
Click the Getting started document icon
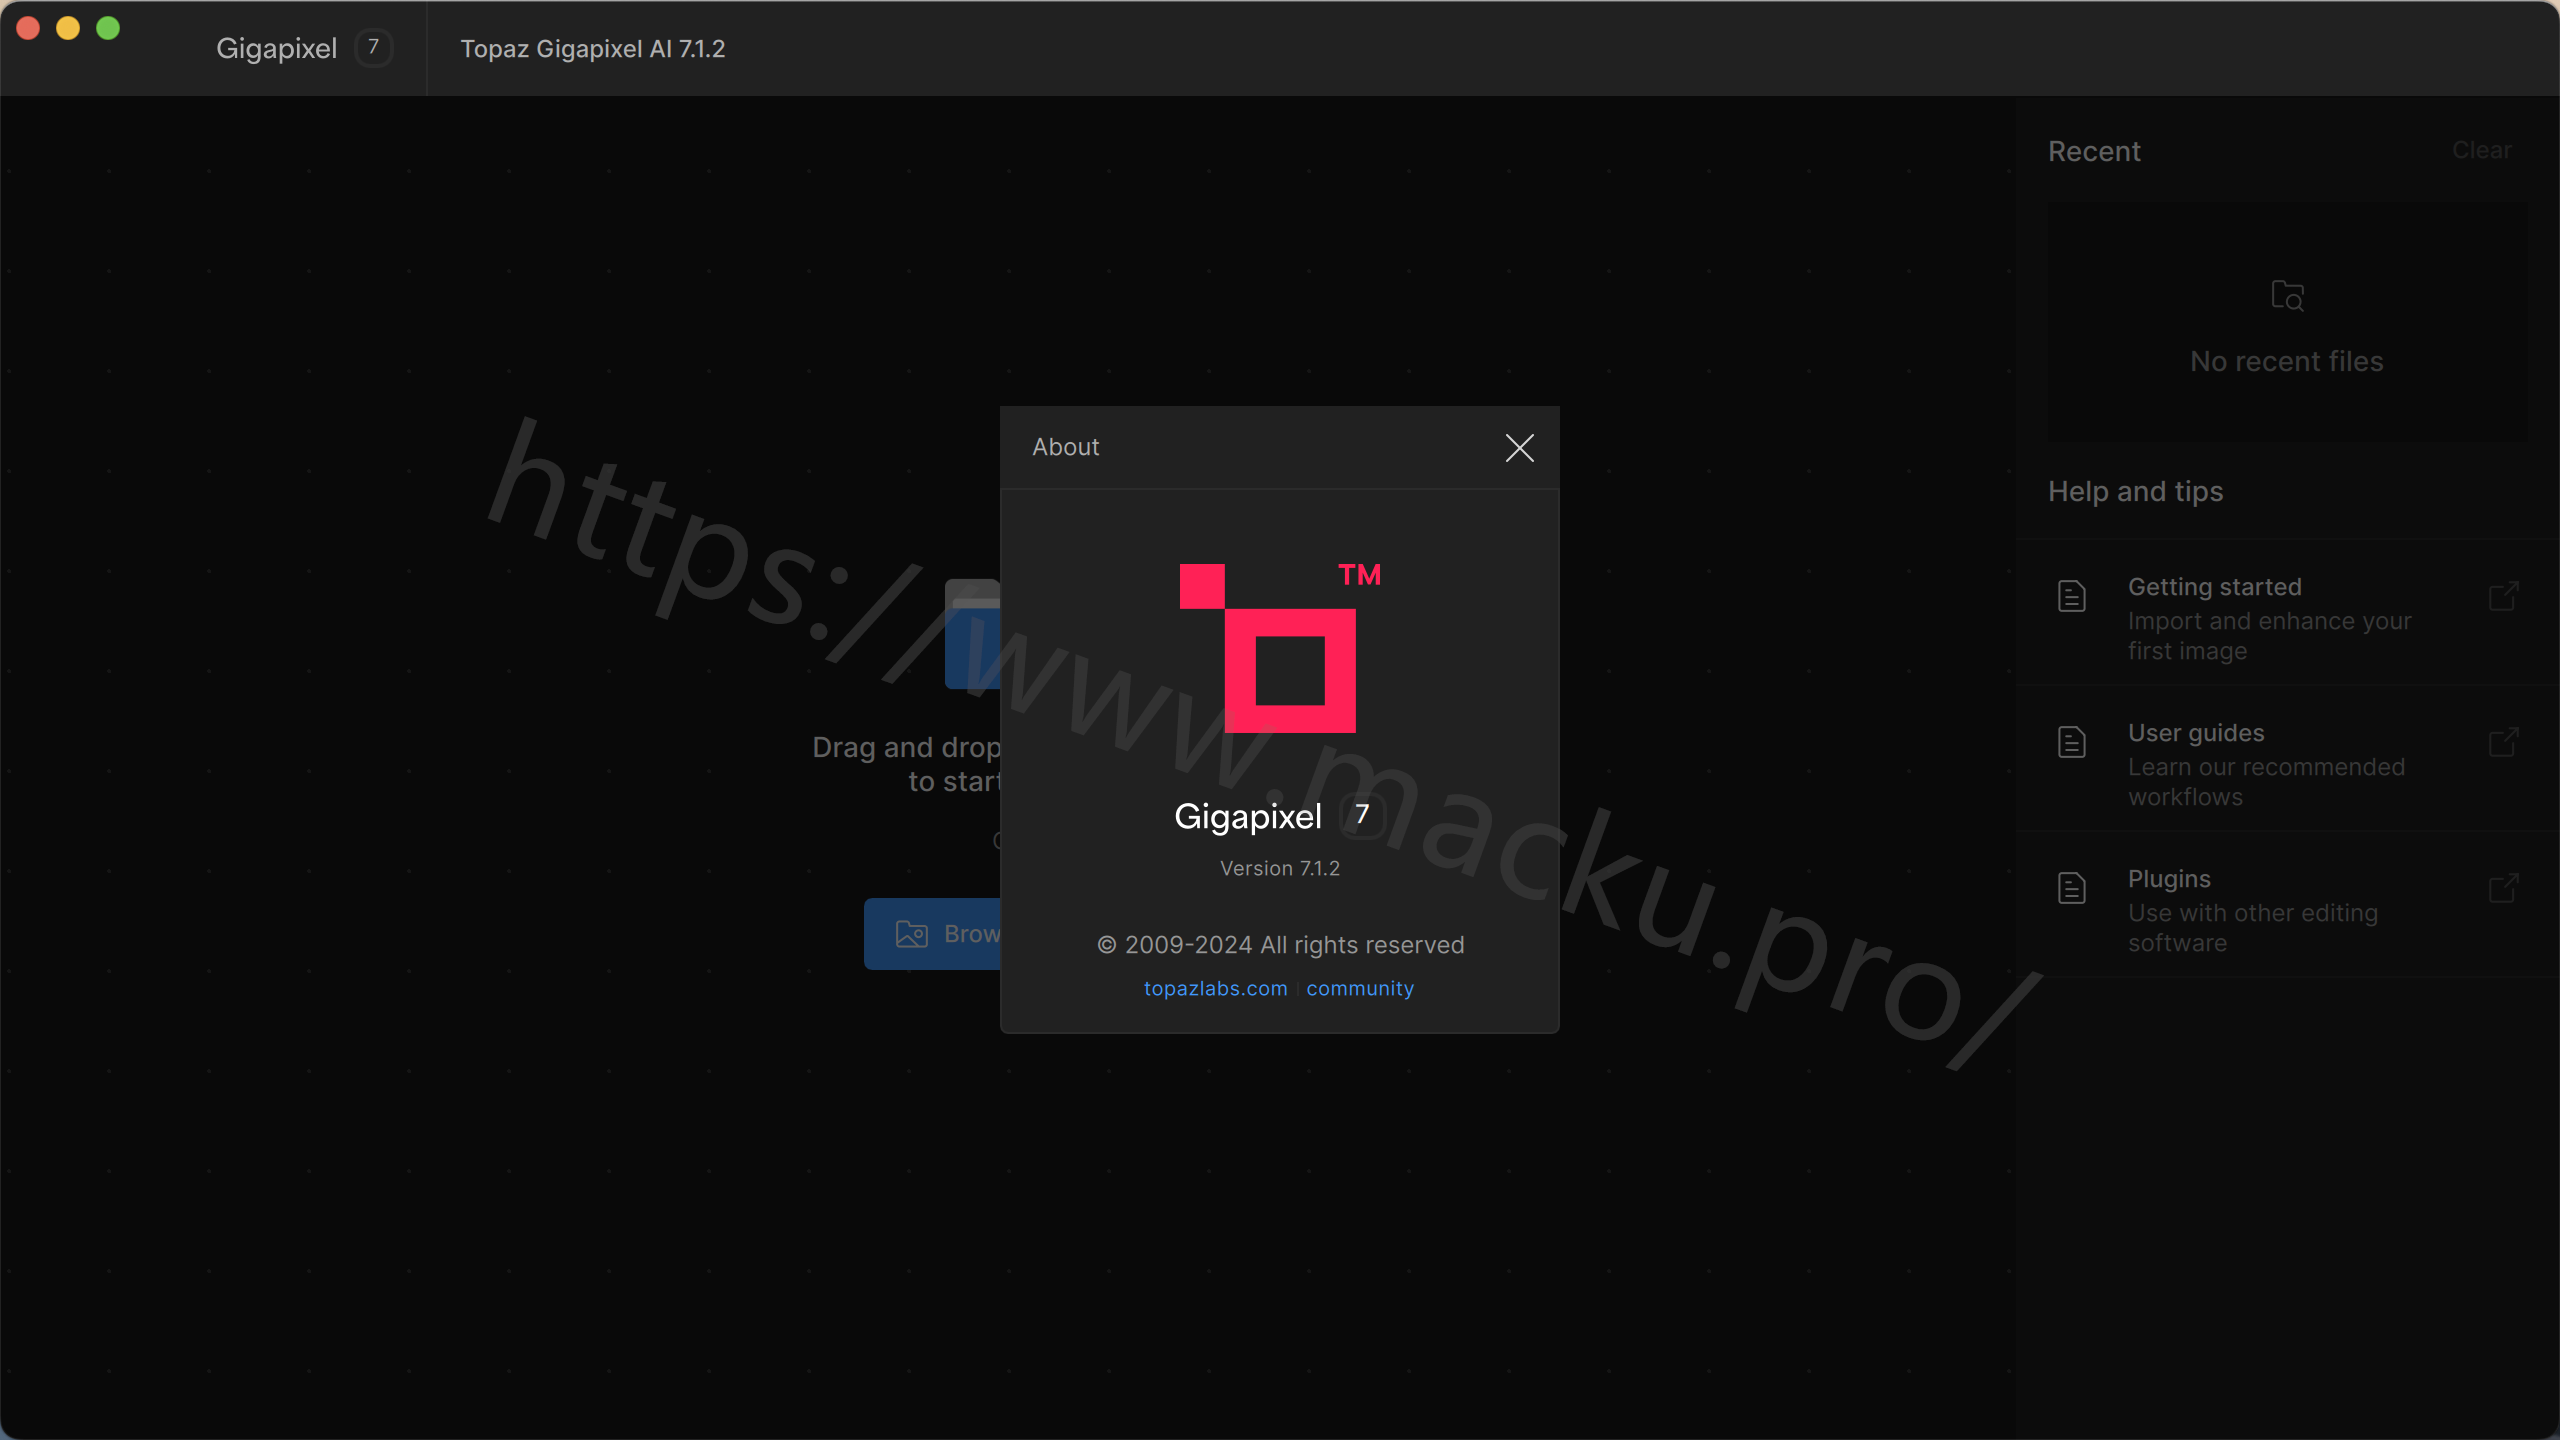(x=2072, y=596)
